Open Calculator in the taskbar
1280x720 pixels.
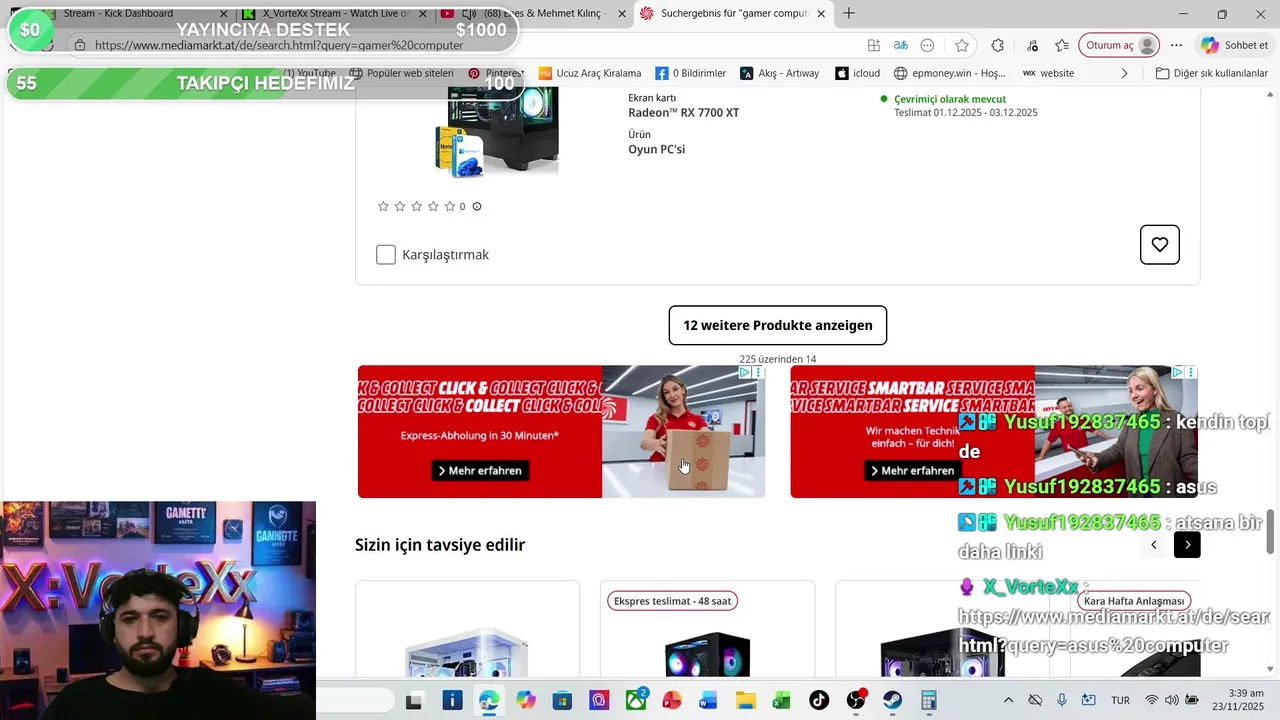pyautogui.click(x=929, y=700)
